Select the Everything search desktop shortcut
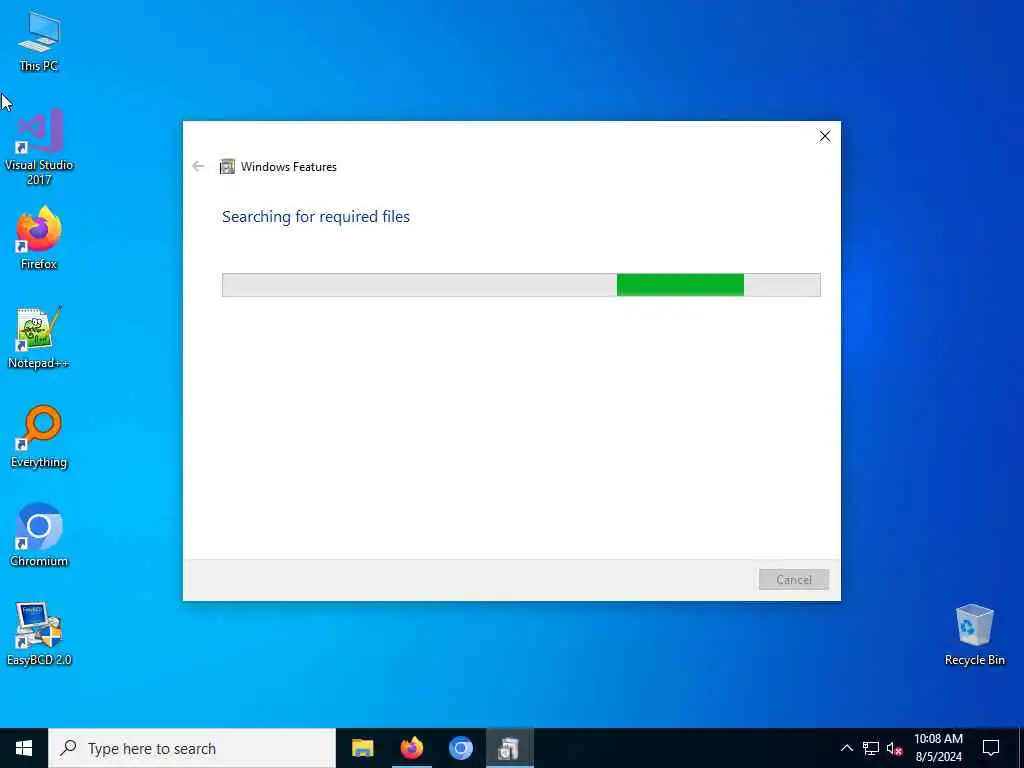The width and height of the screenshot is (1024, 768). [x=39, y=436]
